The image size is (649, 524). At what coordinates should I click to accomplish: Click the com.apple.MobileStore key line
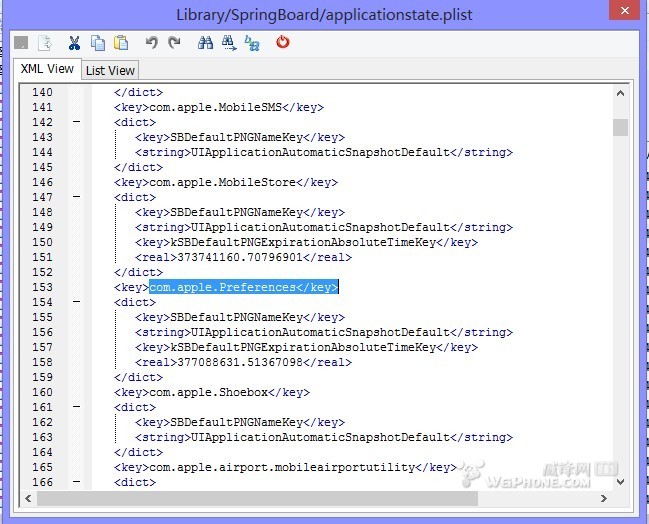pos(226,182)
